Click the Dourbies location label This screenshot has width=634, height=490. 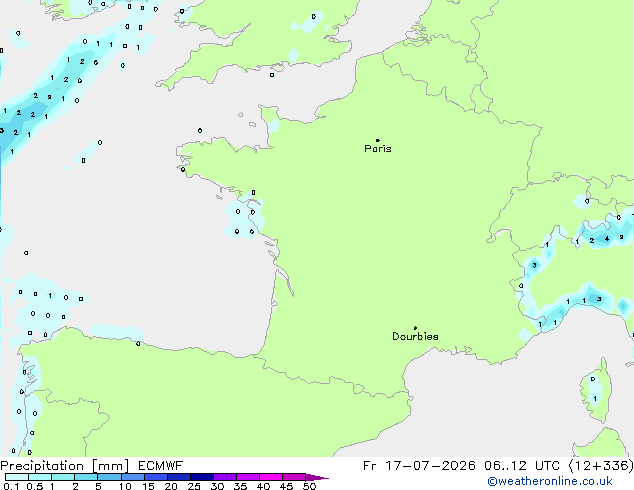click(x=415, y=336)
